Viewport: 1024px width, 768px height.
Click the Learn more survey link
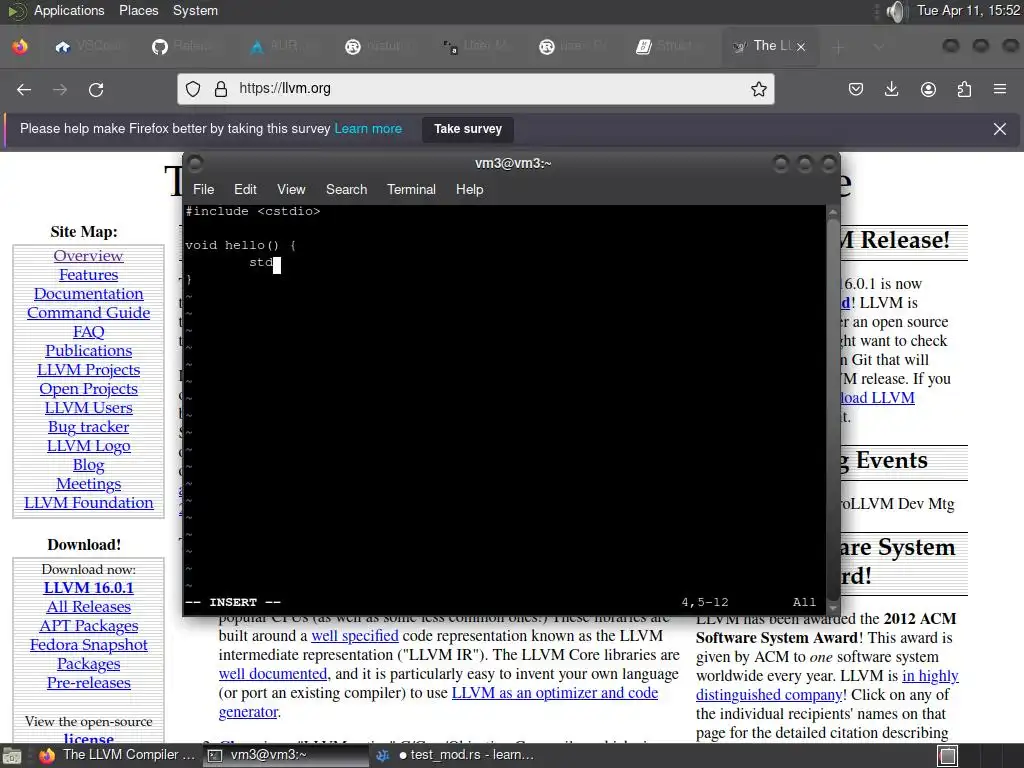coord(368,129)
